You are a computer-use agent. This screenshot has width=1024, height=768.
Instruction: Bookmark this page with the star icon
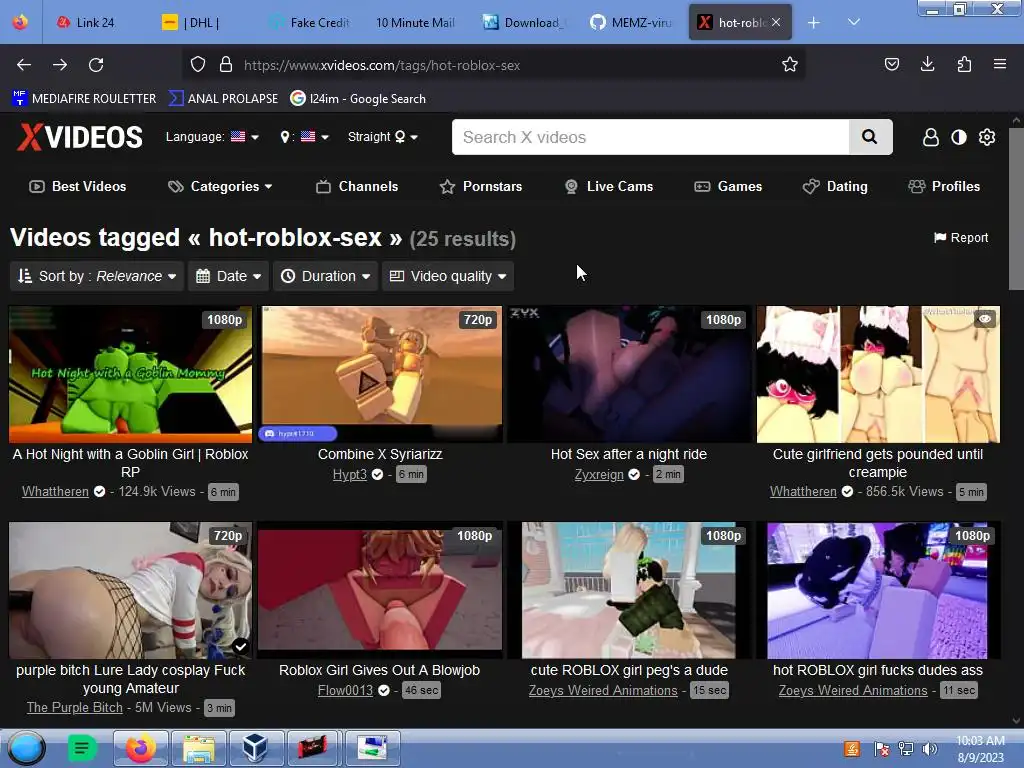point(790,64)
